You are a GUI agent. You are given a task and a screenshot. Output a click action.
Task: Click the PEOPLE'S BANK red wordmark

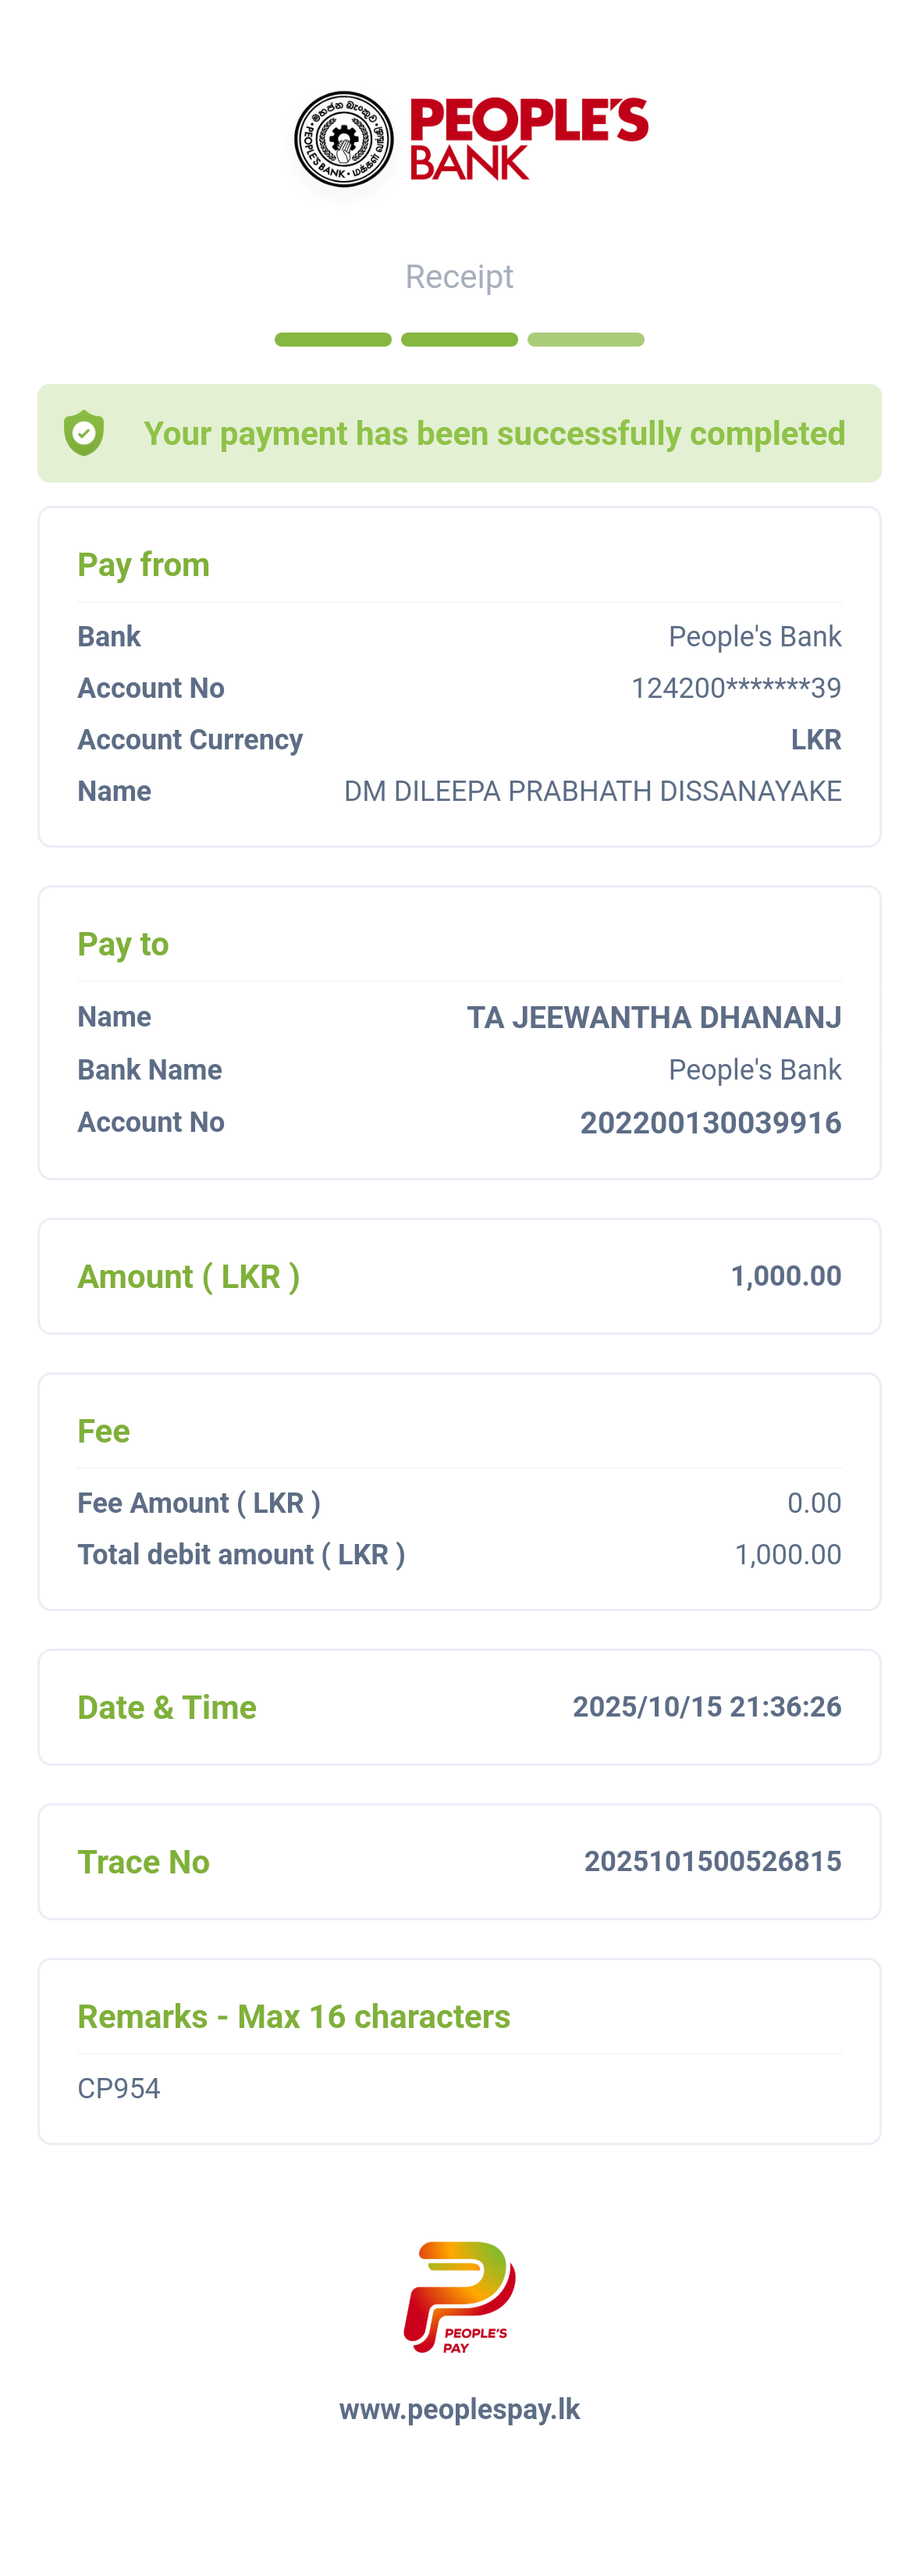click(x=528, y=139)
